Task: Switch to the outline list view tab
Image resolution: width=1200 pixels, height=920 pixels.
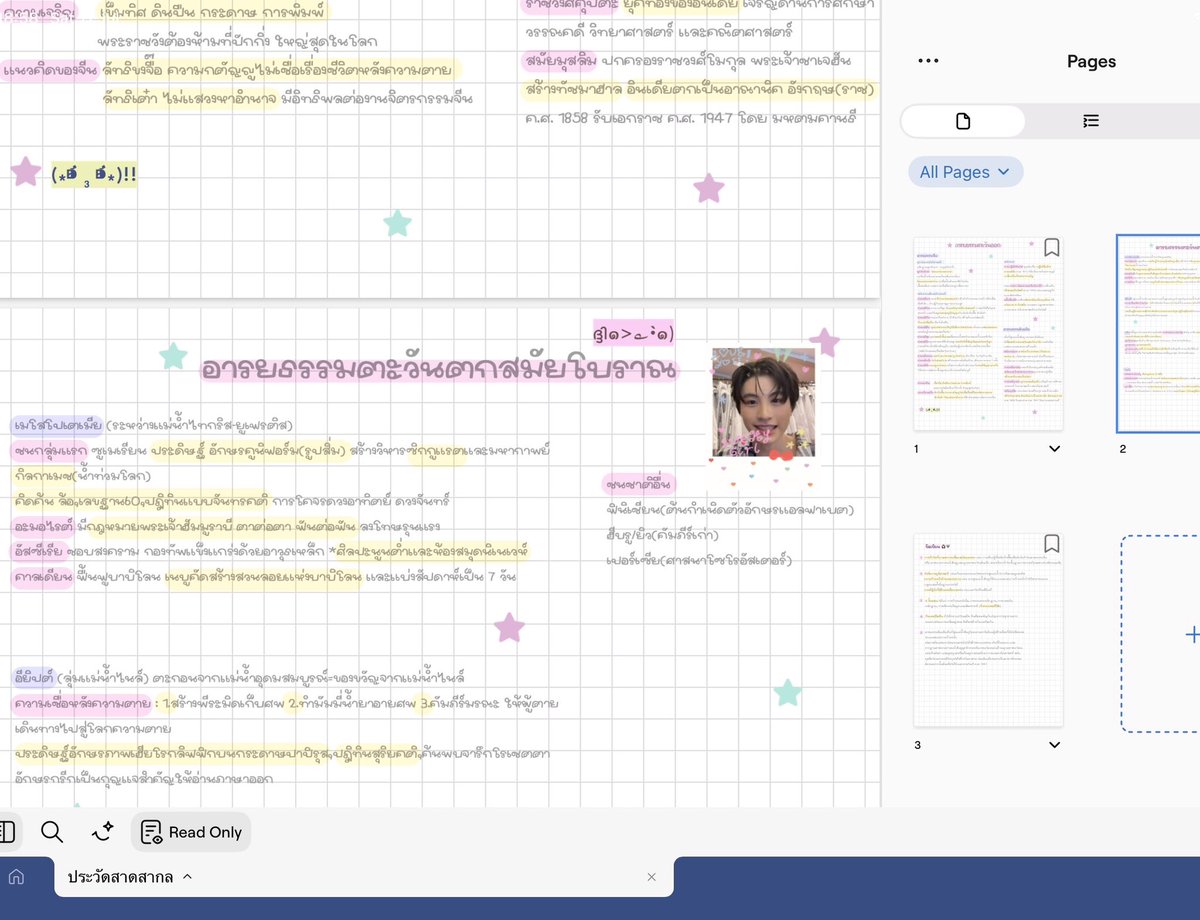Action: click(x=1091, y=121)
